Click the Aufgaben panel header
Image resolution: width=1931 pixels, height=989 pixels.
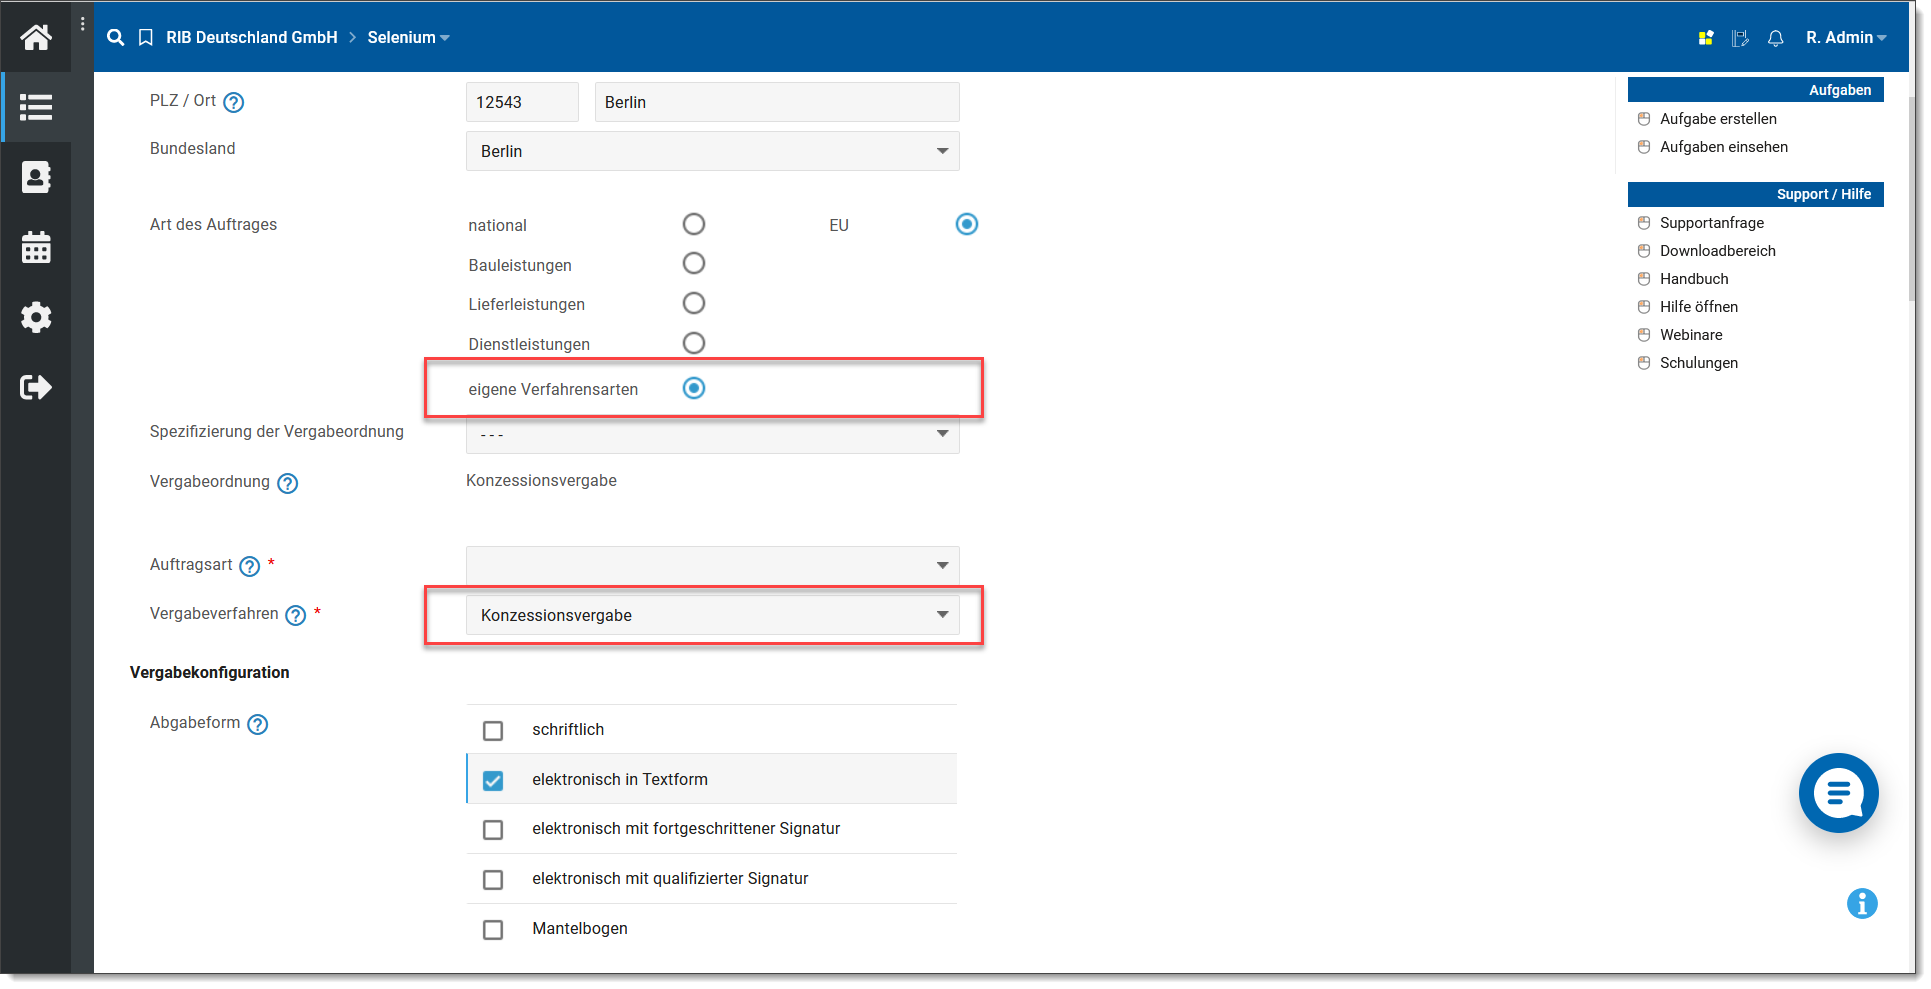[1755, 90]
